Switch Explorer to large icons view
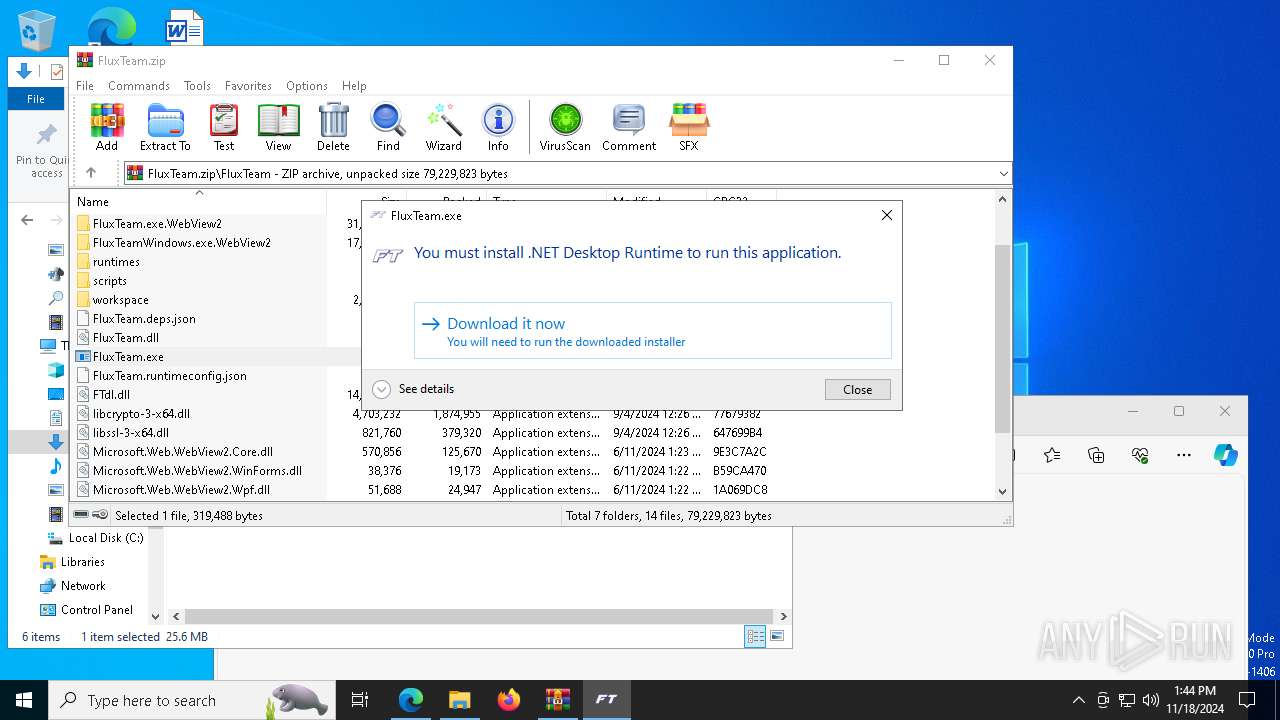Image resolution: width=1280 pixels, height=720 pixels. 777,636
